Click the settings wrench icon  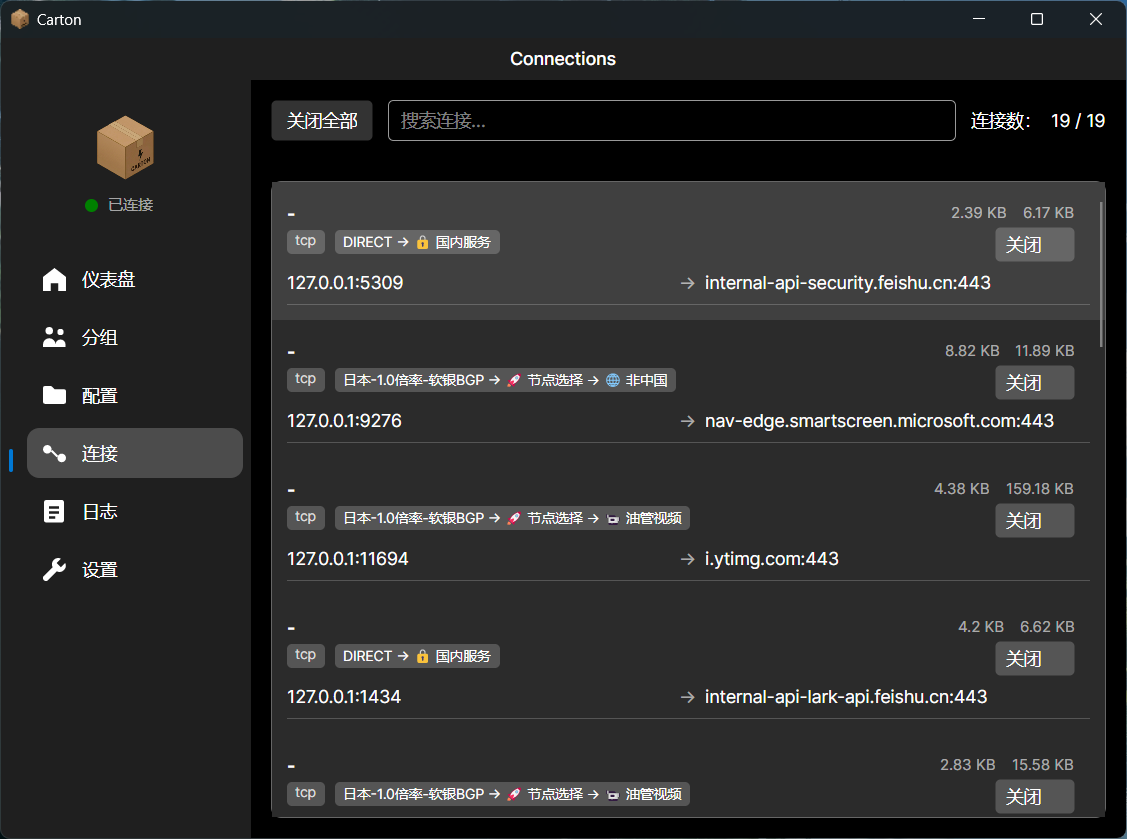54,569
